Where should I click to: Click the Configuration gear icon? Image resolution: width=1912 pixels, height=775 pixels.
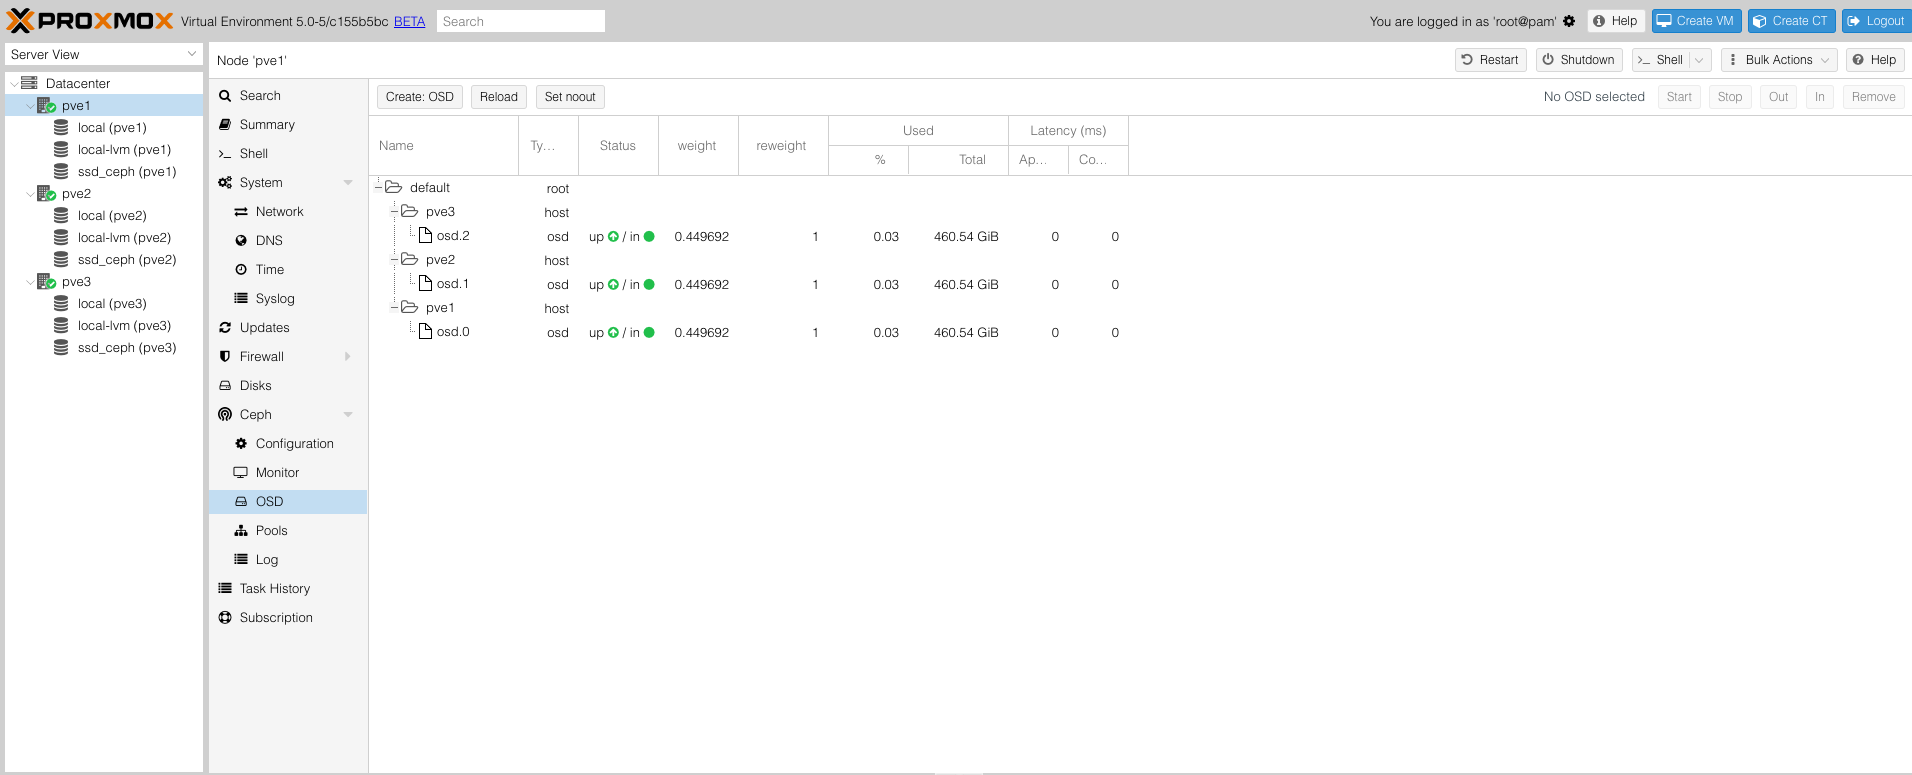[241, 444]
